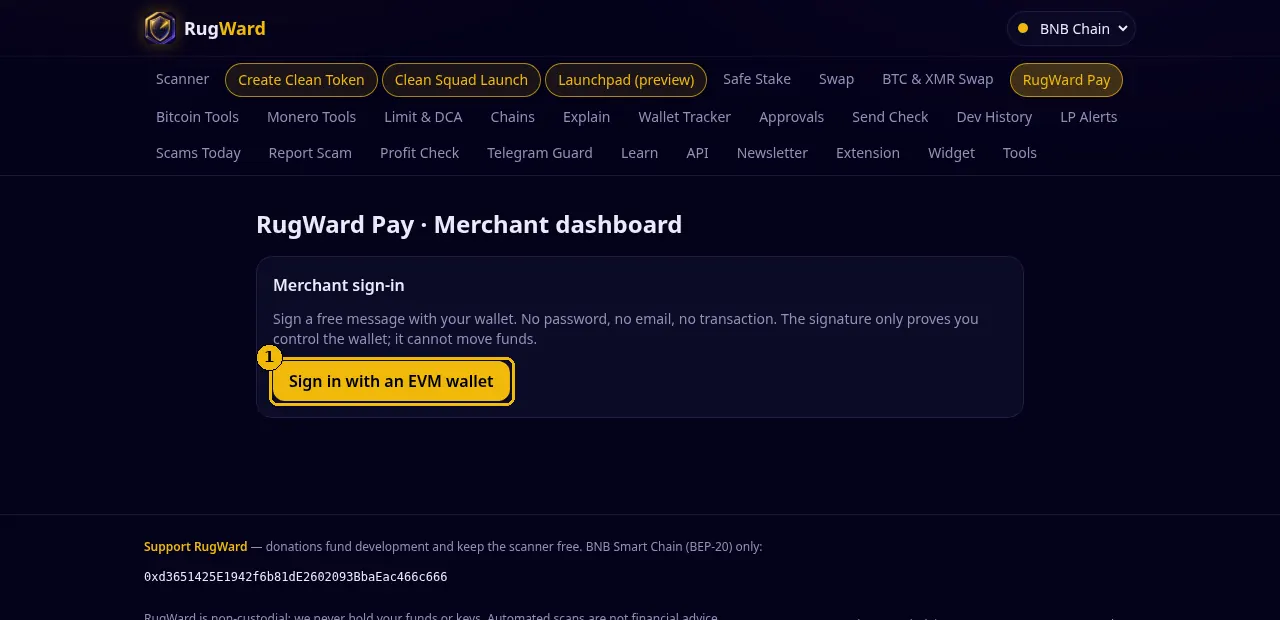Viewport: 1280px width, 620px height.
Task: Select the Scanner nav item
Action: pos(182,79)
